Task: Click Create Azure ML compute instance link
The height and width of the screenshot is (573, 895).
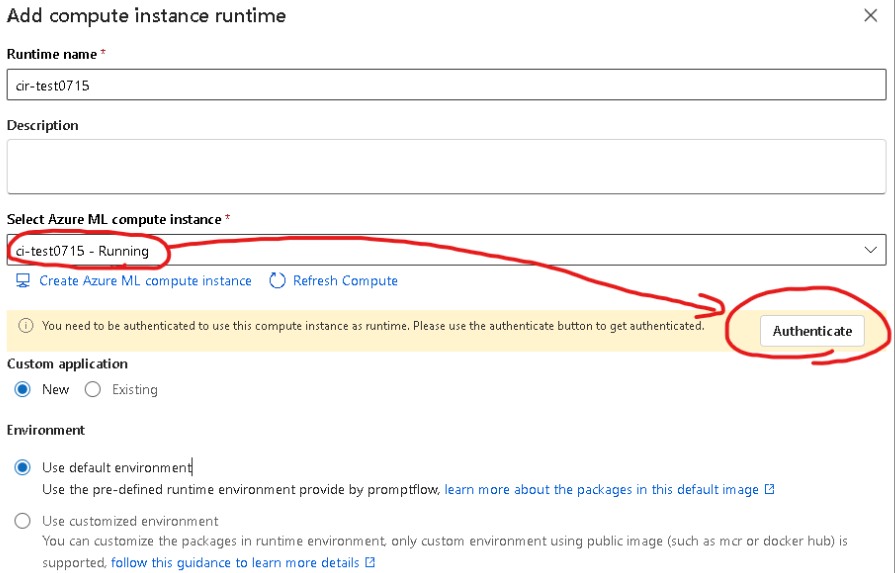Action: pos(145,281)
